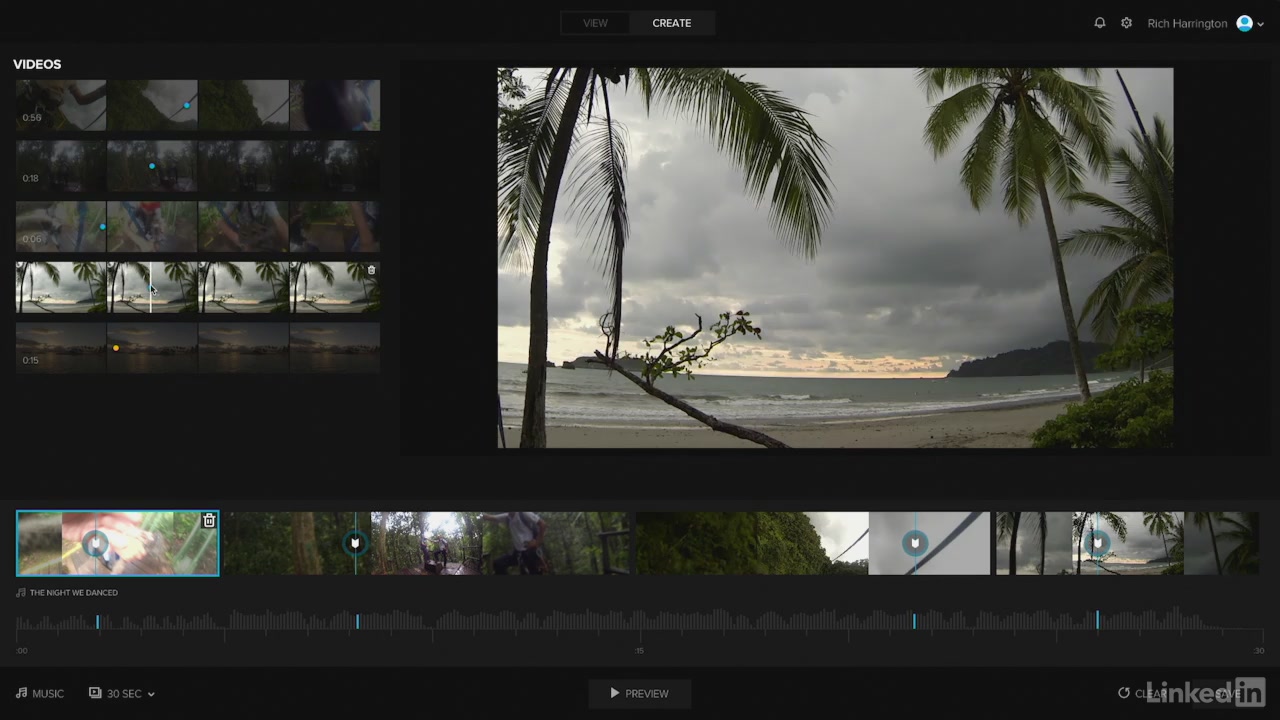Screen dimensions: 1280x720
Task: Expand the account menu chevron
Action: pyautogui.click(x=1260, y=24)
